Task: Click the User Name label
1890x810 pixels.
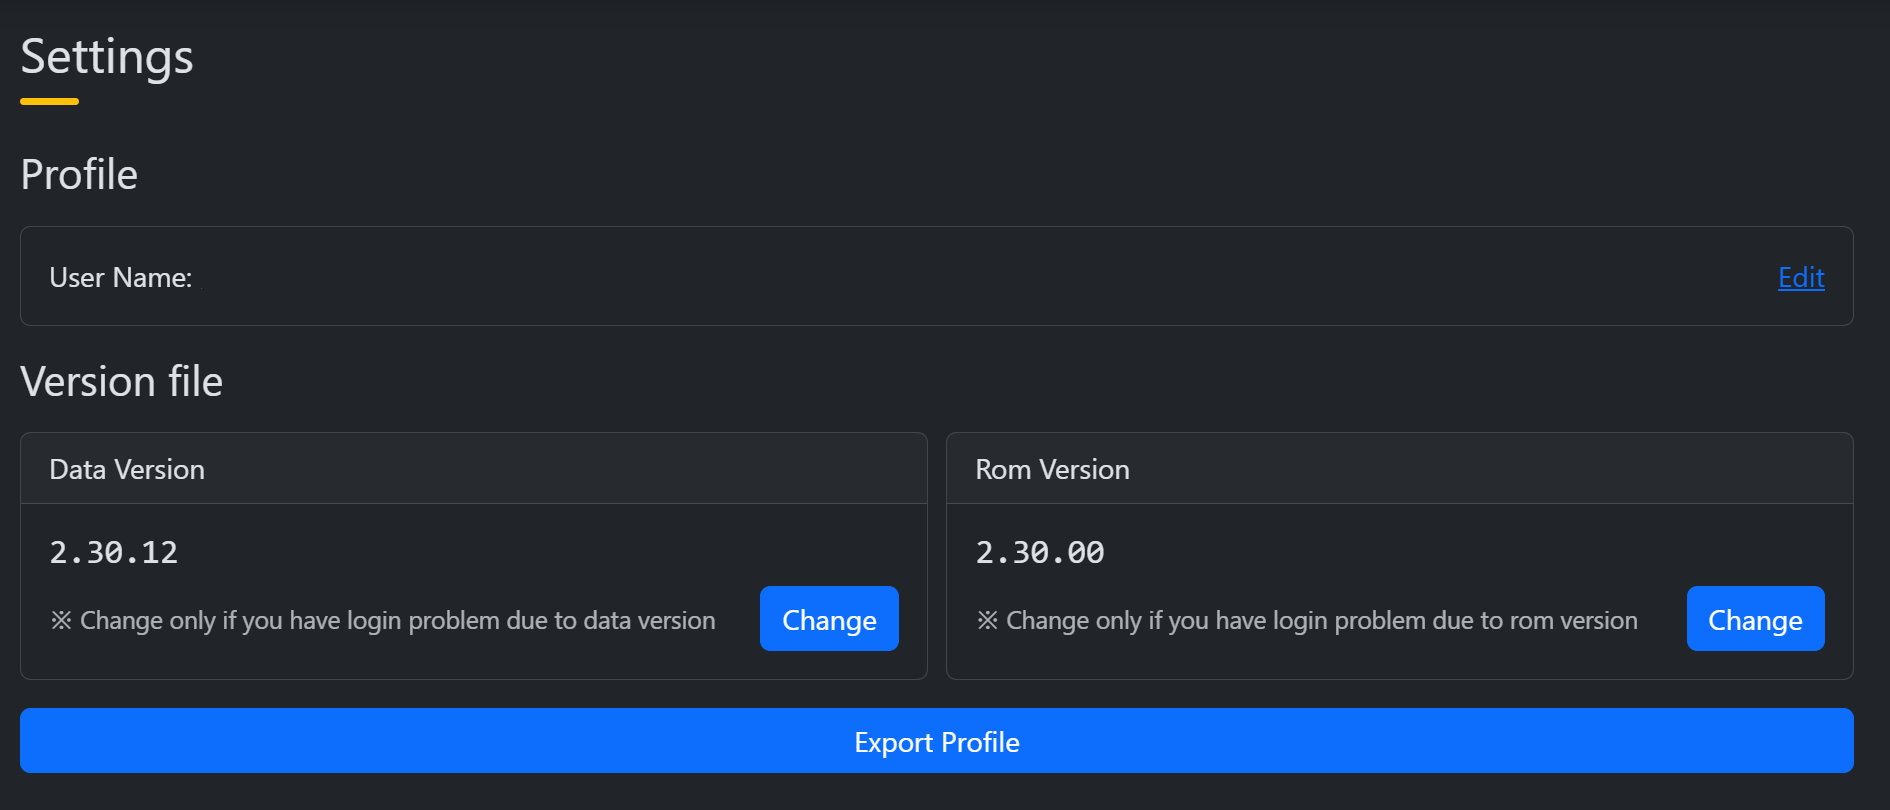Action: (120, 277)
